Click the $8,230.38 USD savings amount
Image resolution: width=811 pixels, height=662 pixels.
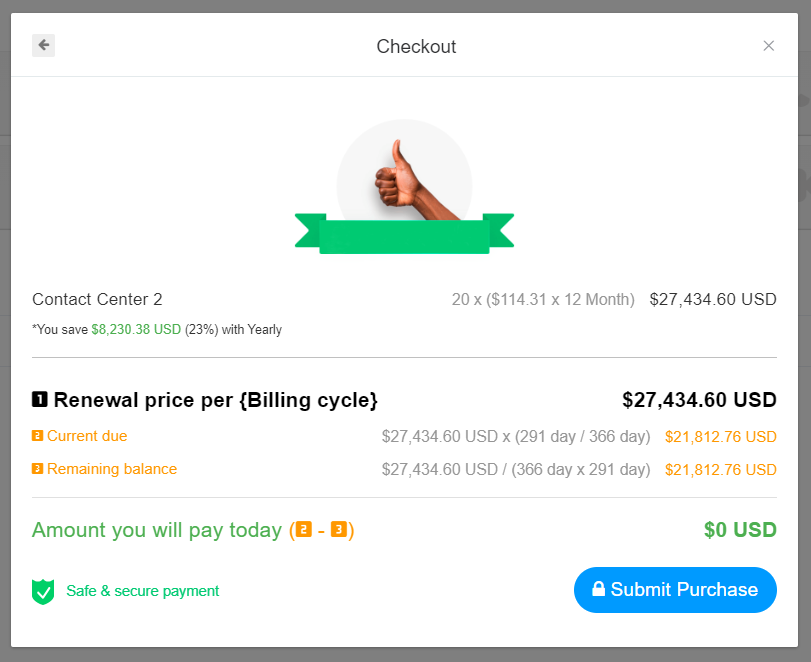coord(136,329)
